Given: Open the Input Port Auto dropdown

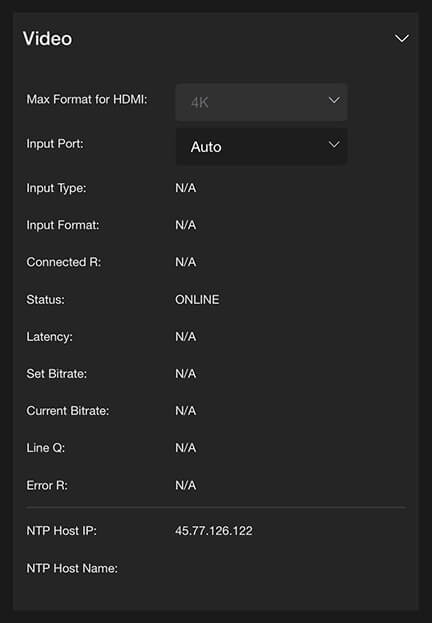Looking at the screenshot, I should (x=262, y=146).
